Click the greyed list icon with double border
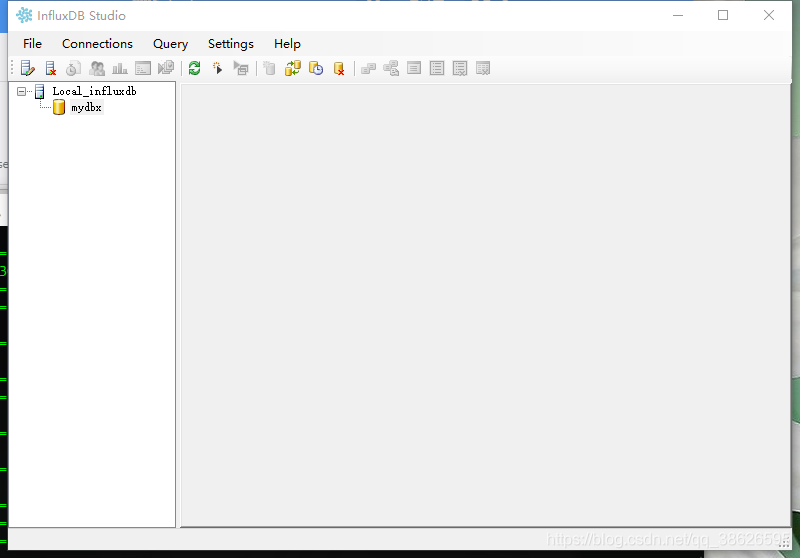The image size is (800, 558). [437, 68]
